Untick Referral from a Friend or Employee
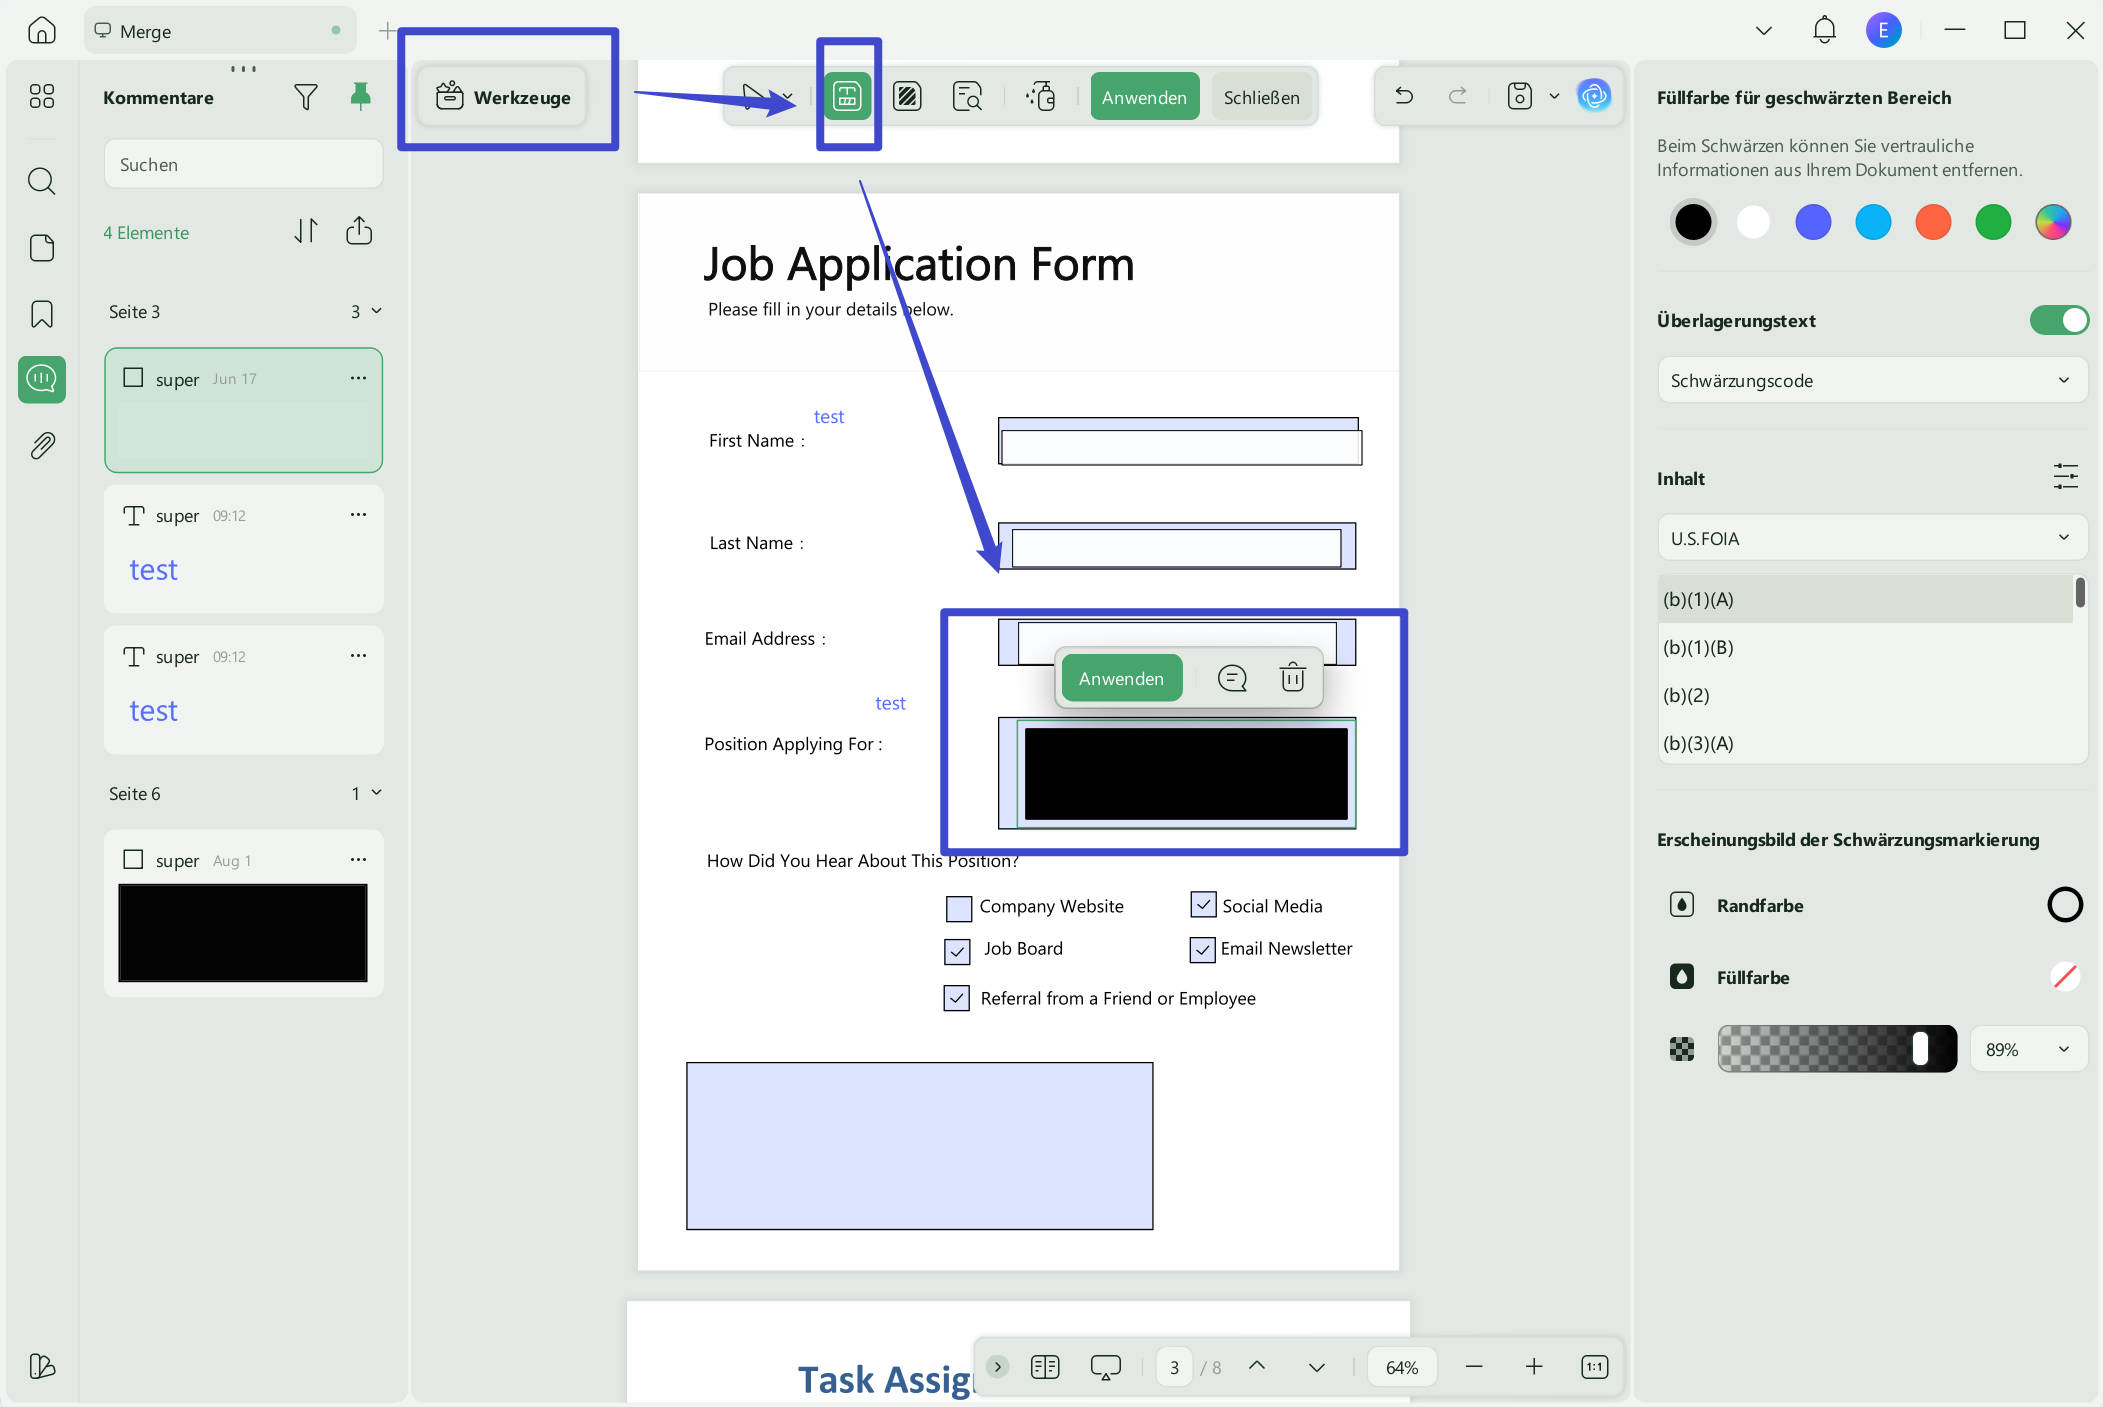The image size is (2103, 1407). click(x=957, y=998)
